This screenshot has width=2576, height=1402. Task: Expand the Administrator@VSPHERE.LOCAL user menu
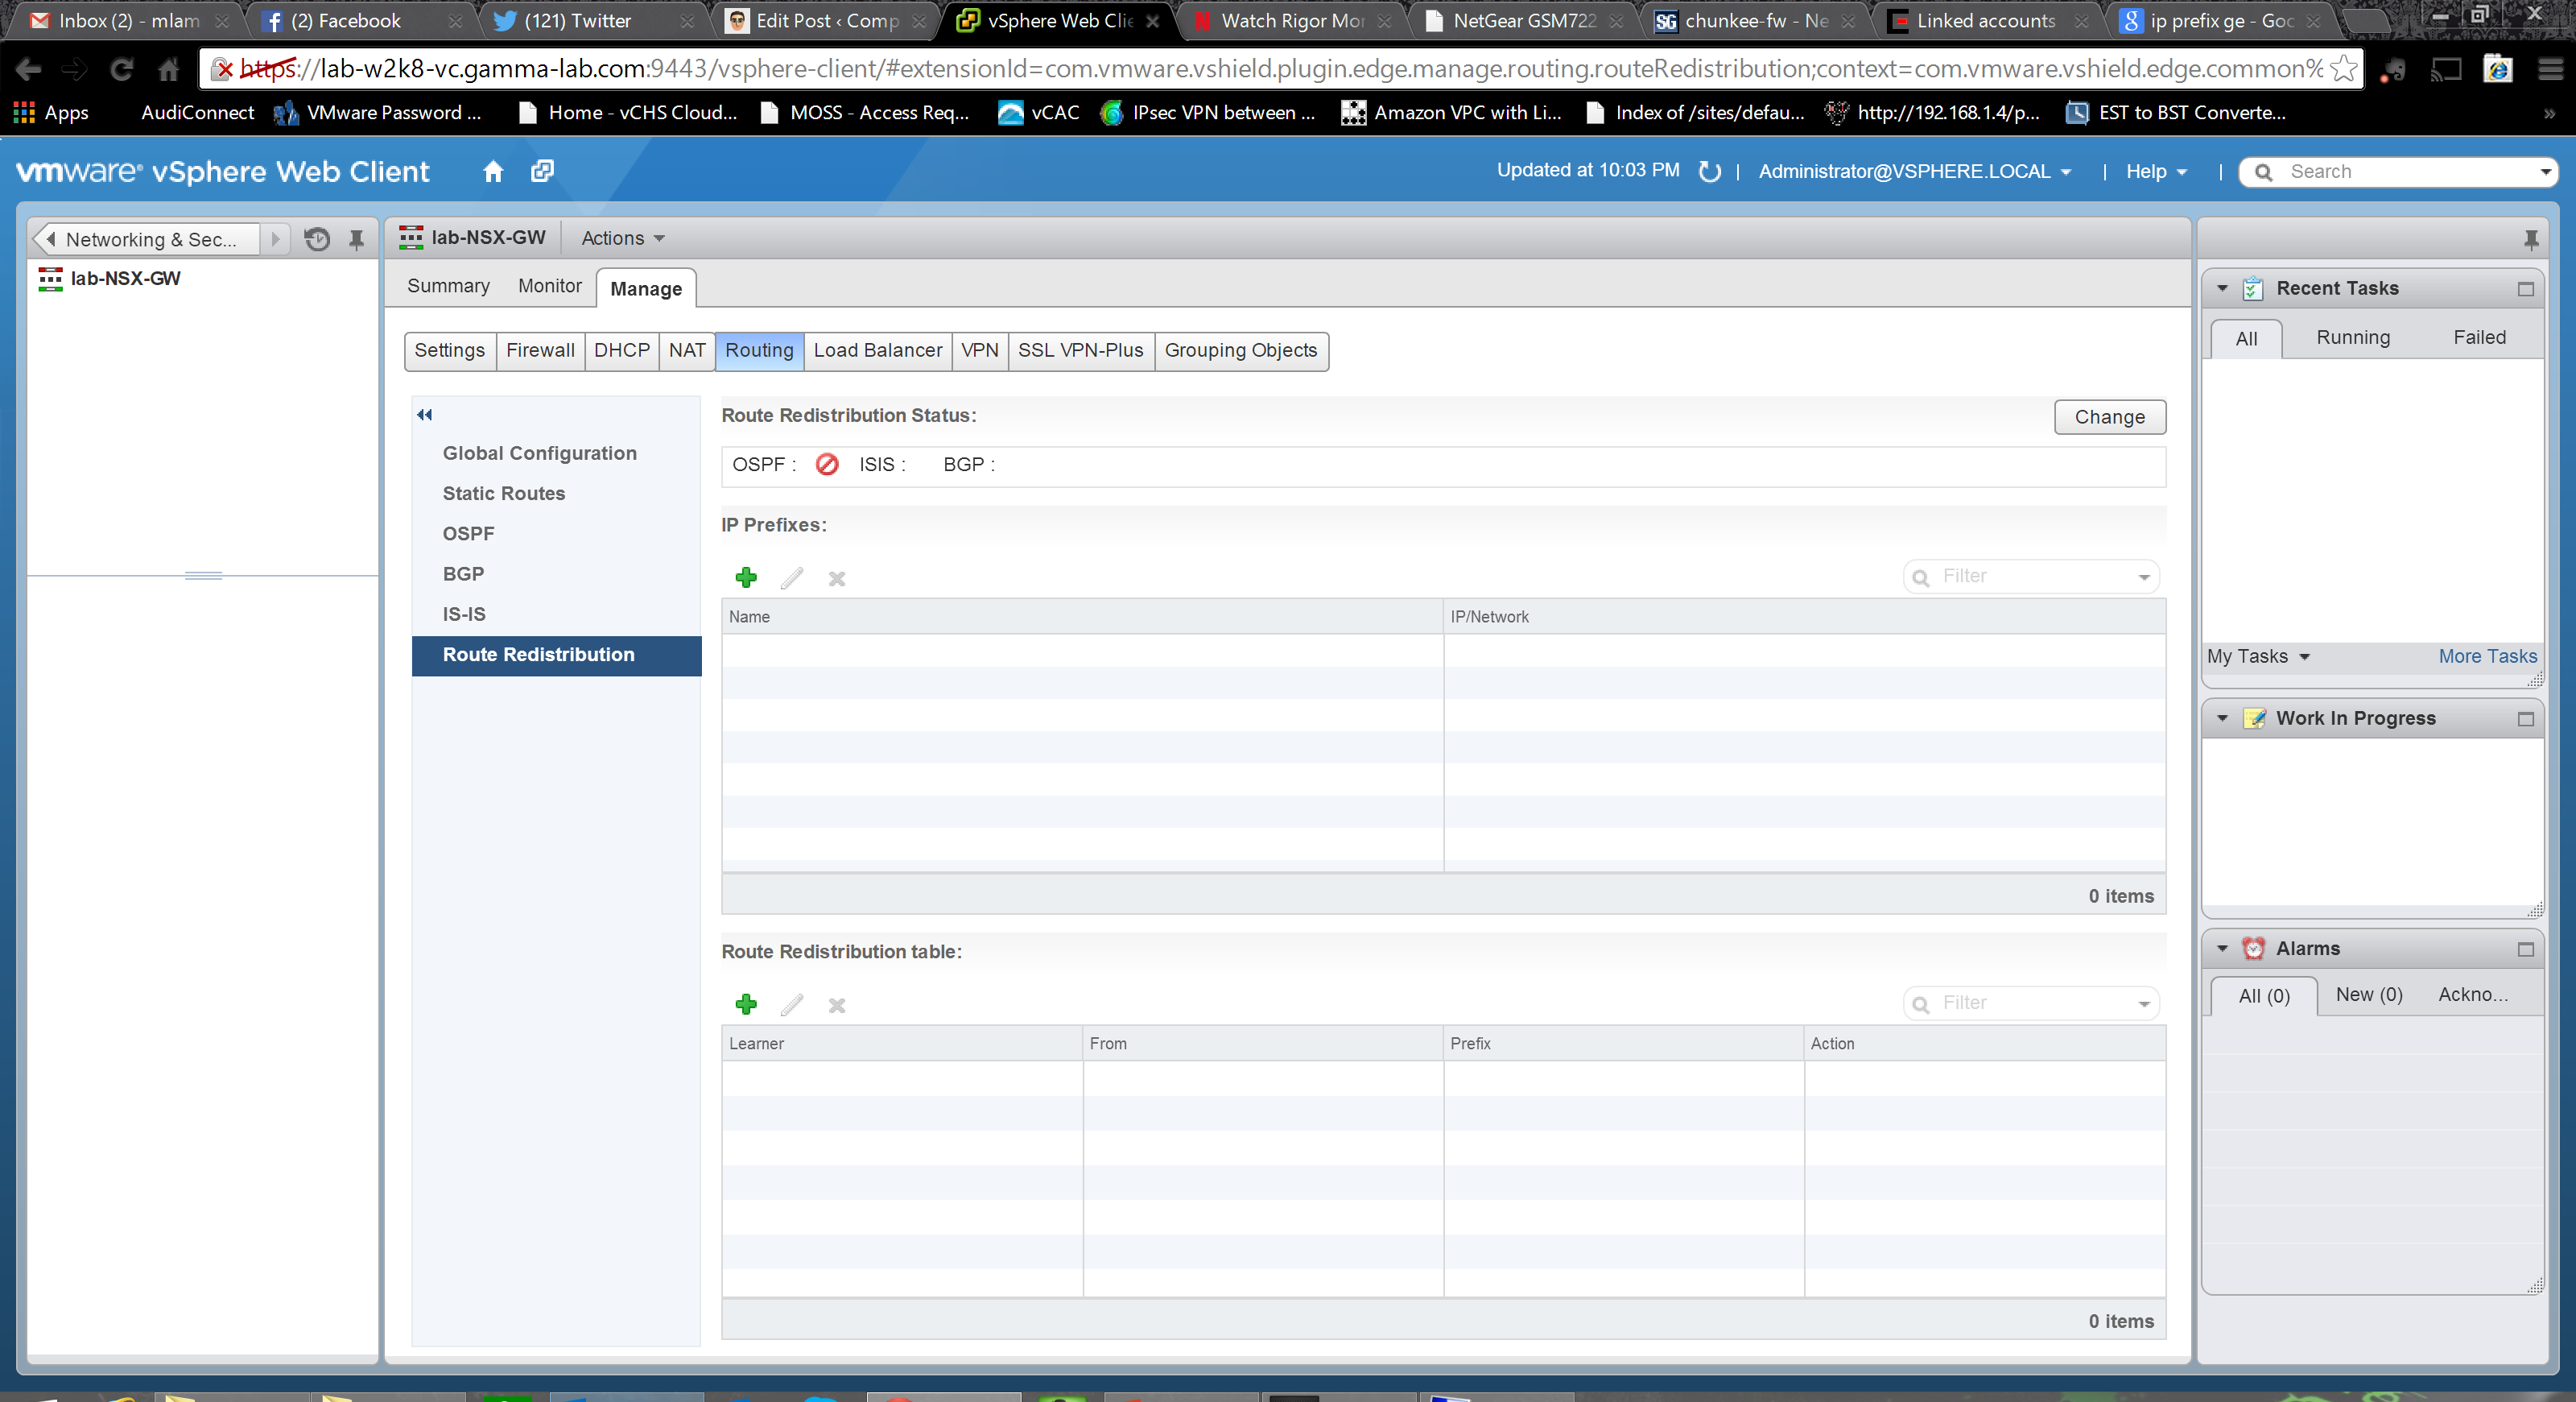coord(1914,172)
